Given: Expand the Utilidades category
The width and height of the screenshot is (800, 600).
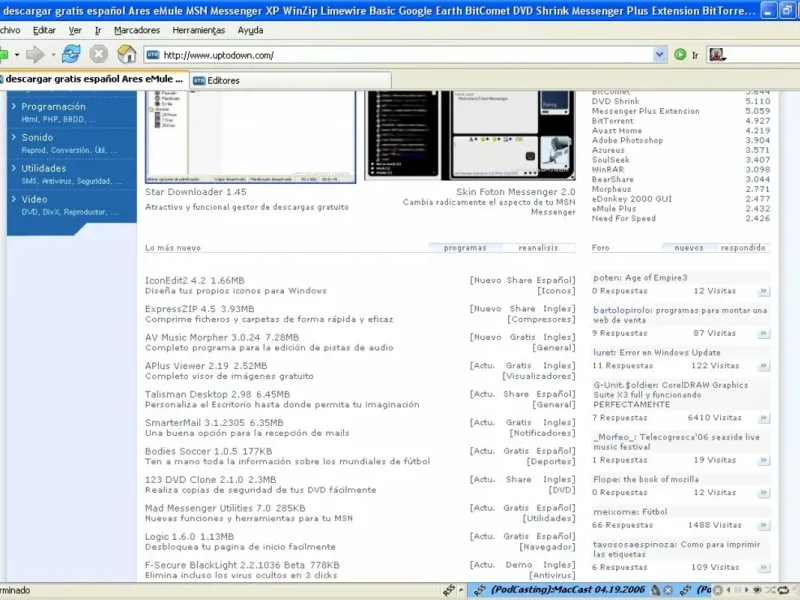Looking at the screenshot, I should pos(43,168).
